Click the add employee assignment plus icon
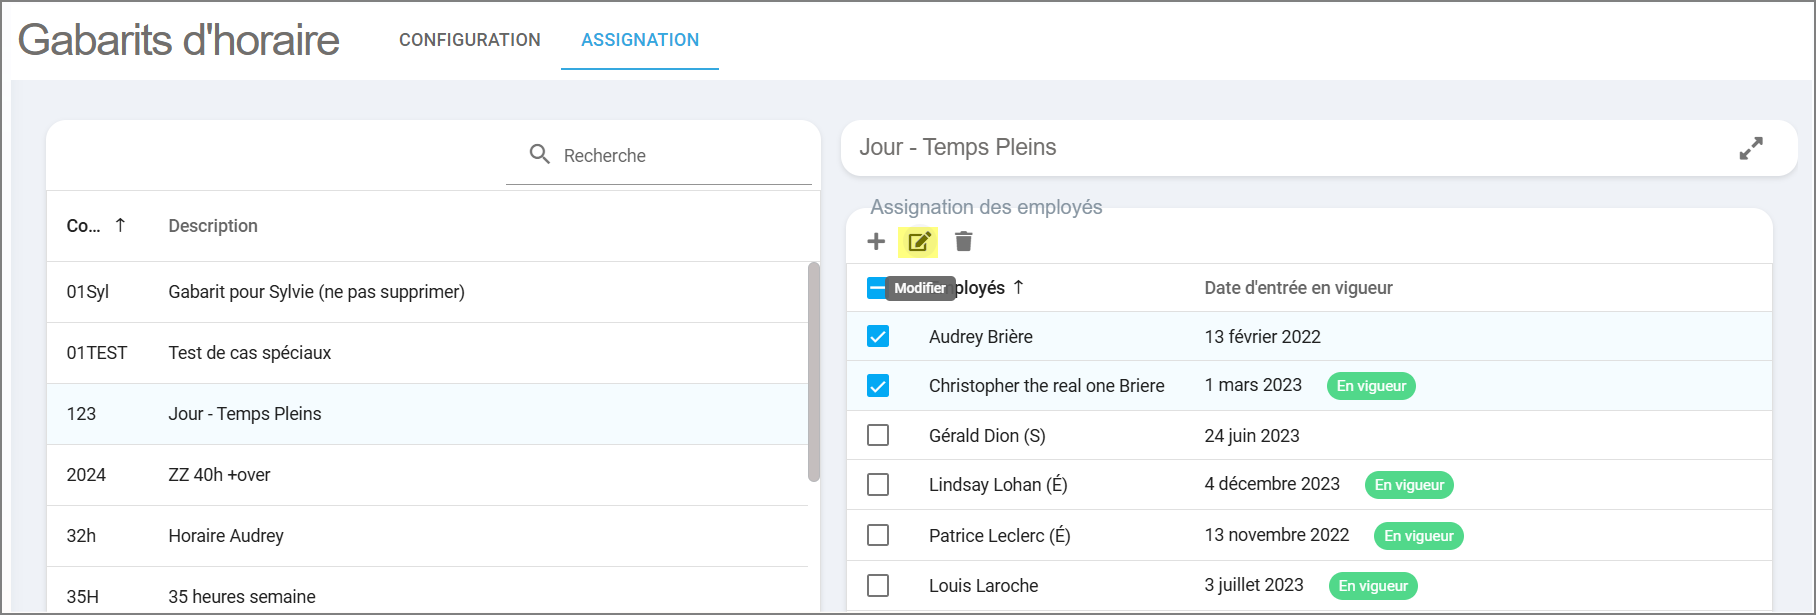1816x615 pixels. (876, 241)
